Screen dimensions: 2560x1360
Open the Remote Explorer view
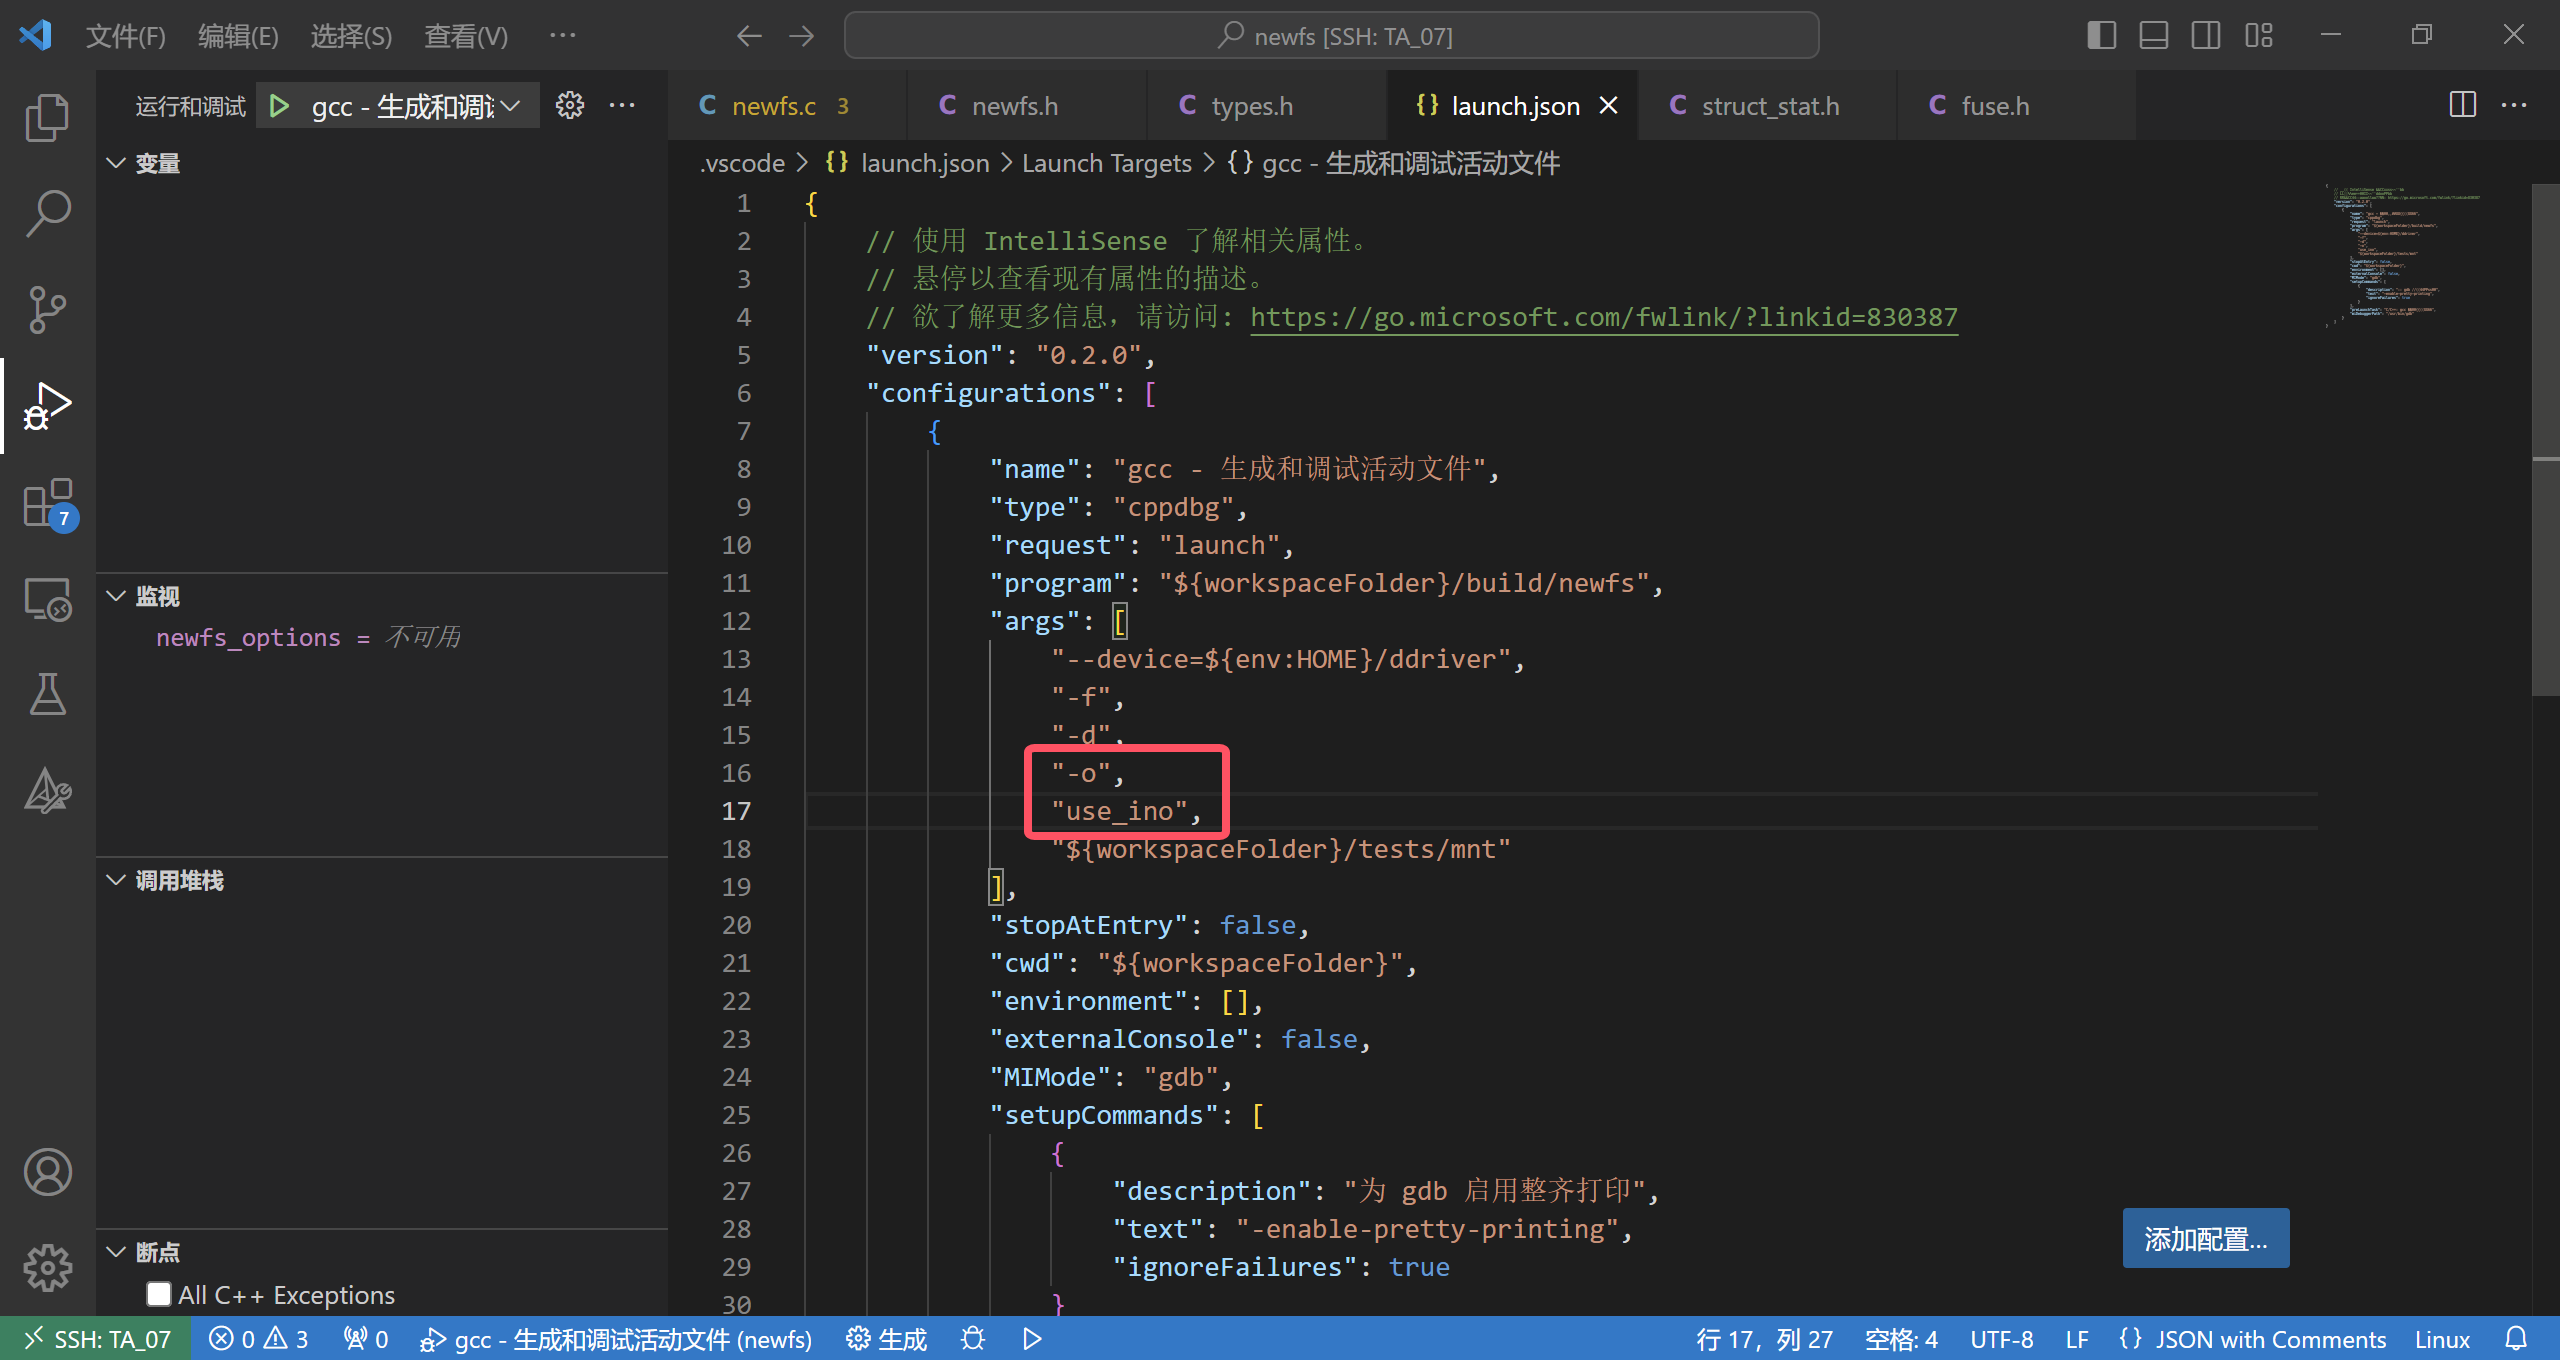coord(47,599)
